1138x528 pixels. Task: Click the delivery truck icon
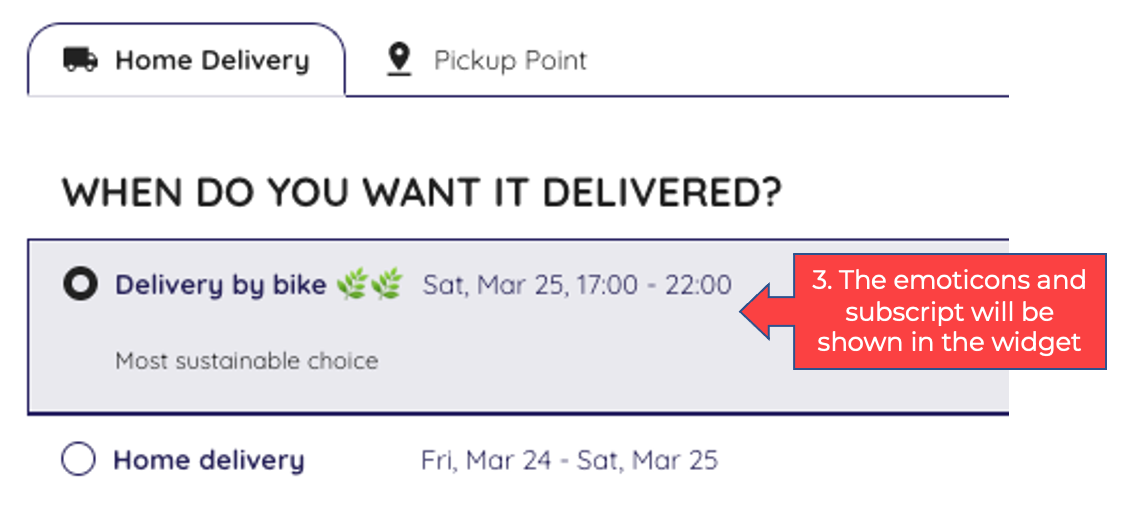(x=81, y=60)
